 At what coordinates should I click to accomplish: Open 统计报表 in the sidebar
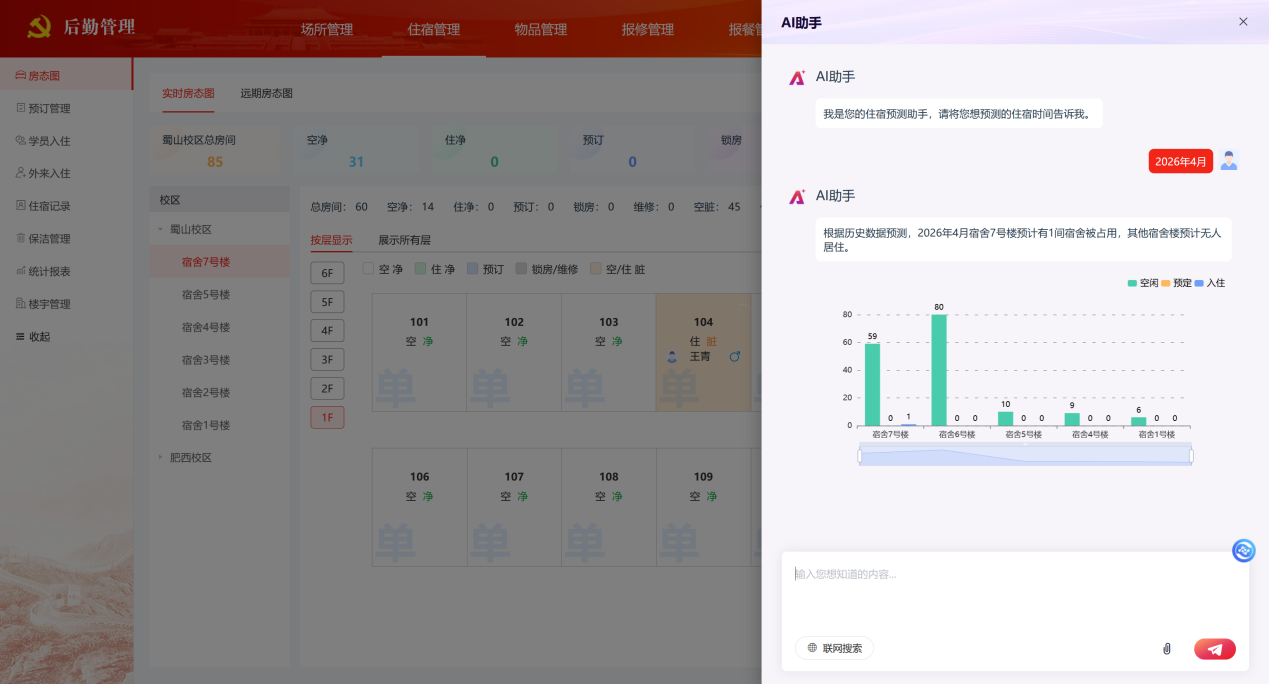pos(49,271)
